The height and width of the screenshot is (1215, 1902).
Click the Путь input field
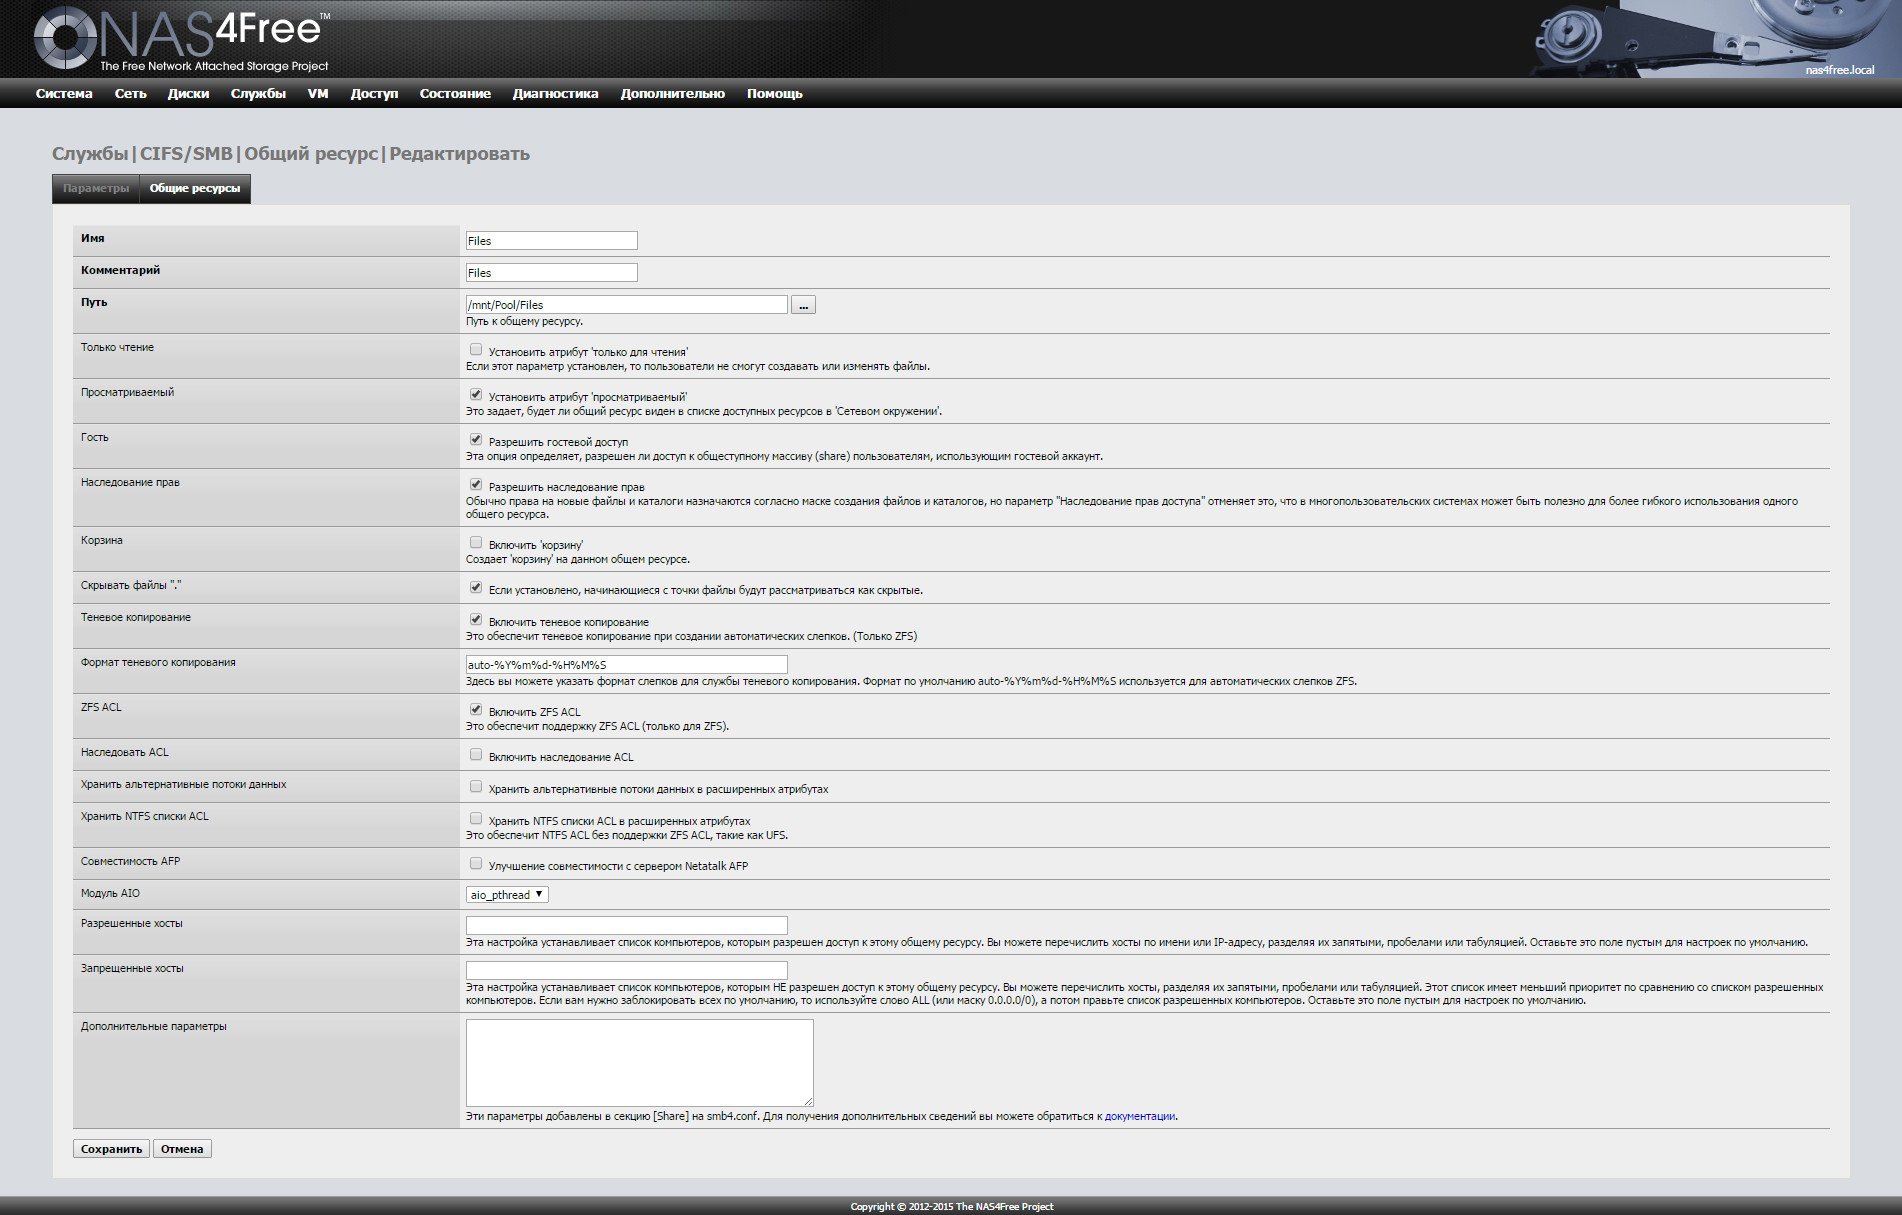(x=627, y=305)
